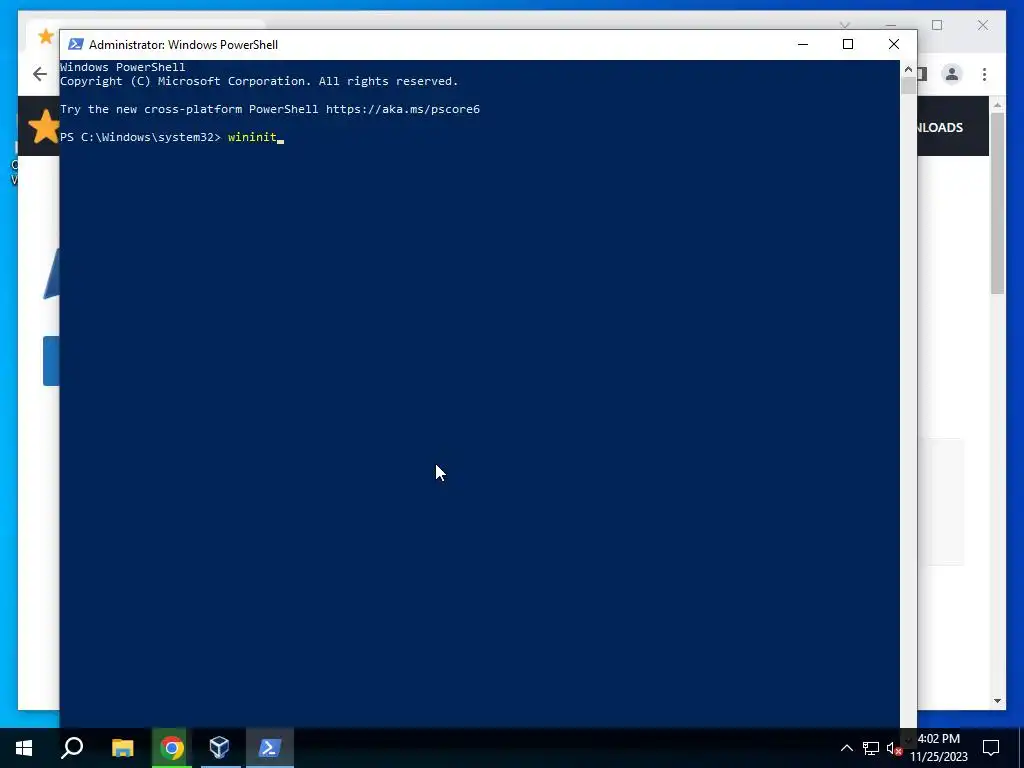Image resolution: width=1024 pixels, height=768 pixels.
Task: Go back using Chrome's back arrow
Action: click(40, 74)
